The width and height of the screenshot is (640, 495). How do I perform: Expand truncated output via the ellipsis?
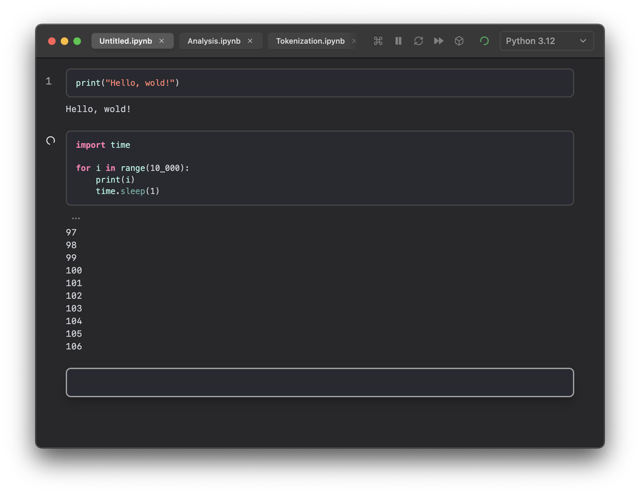tap(76, 218)
